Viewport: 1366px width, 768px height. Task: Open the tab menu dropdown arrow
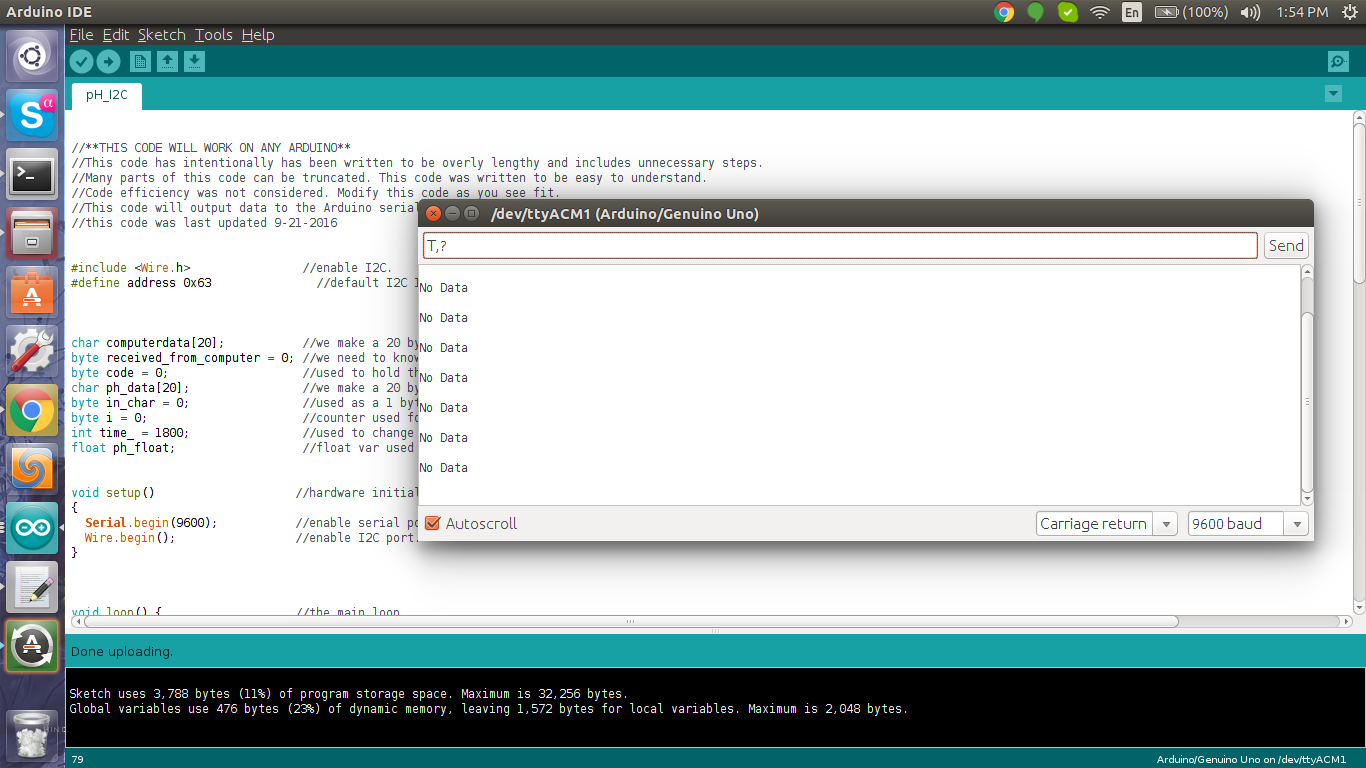tap(1332, 94)
